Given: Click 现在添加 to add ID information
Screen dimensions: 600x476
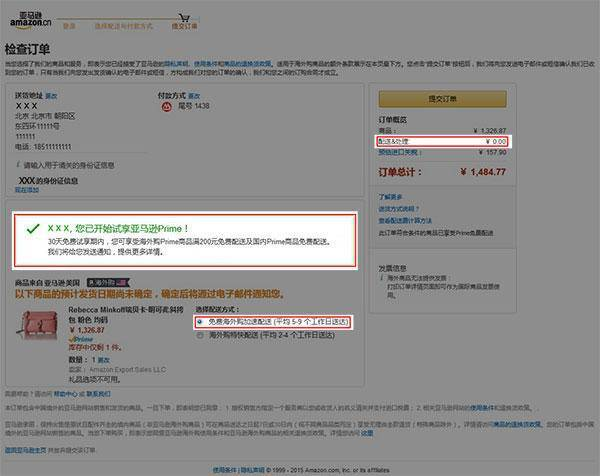Looking at the screenshot, I should pos(27,190).
